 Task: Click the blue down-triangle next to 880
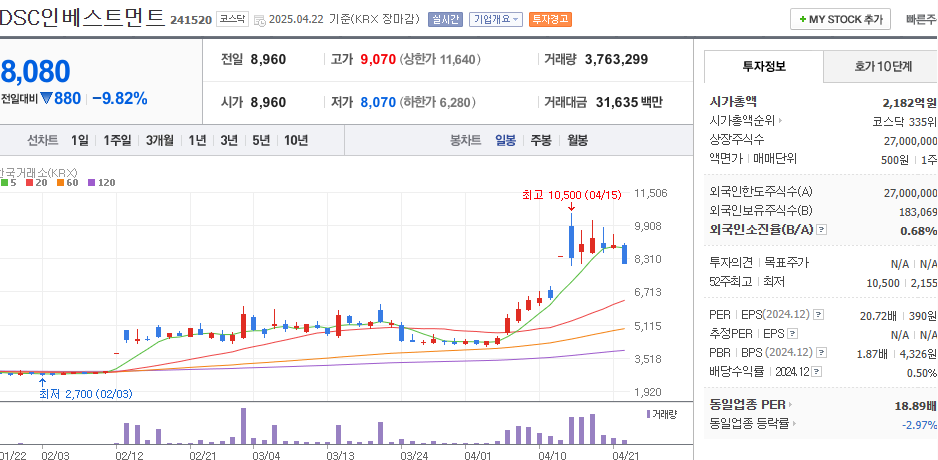point(46,99)
